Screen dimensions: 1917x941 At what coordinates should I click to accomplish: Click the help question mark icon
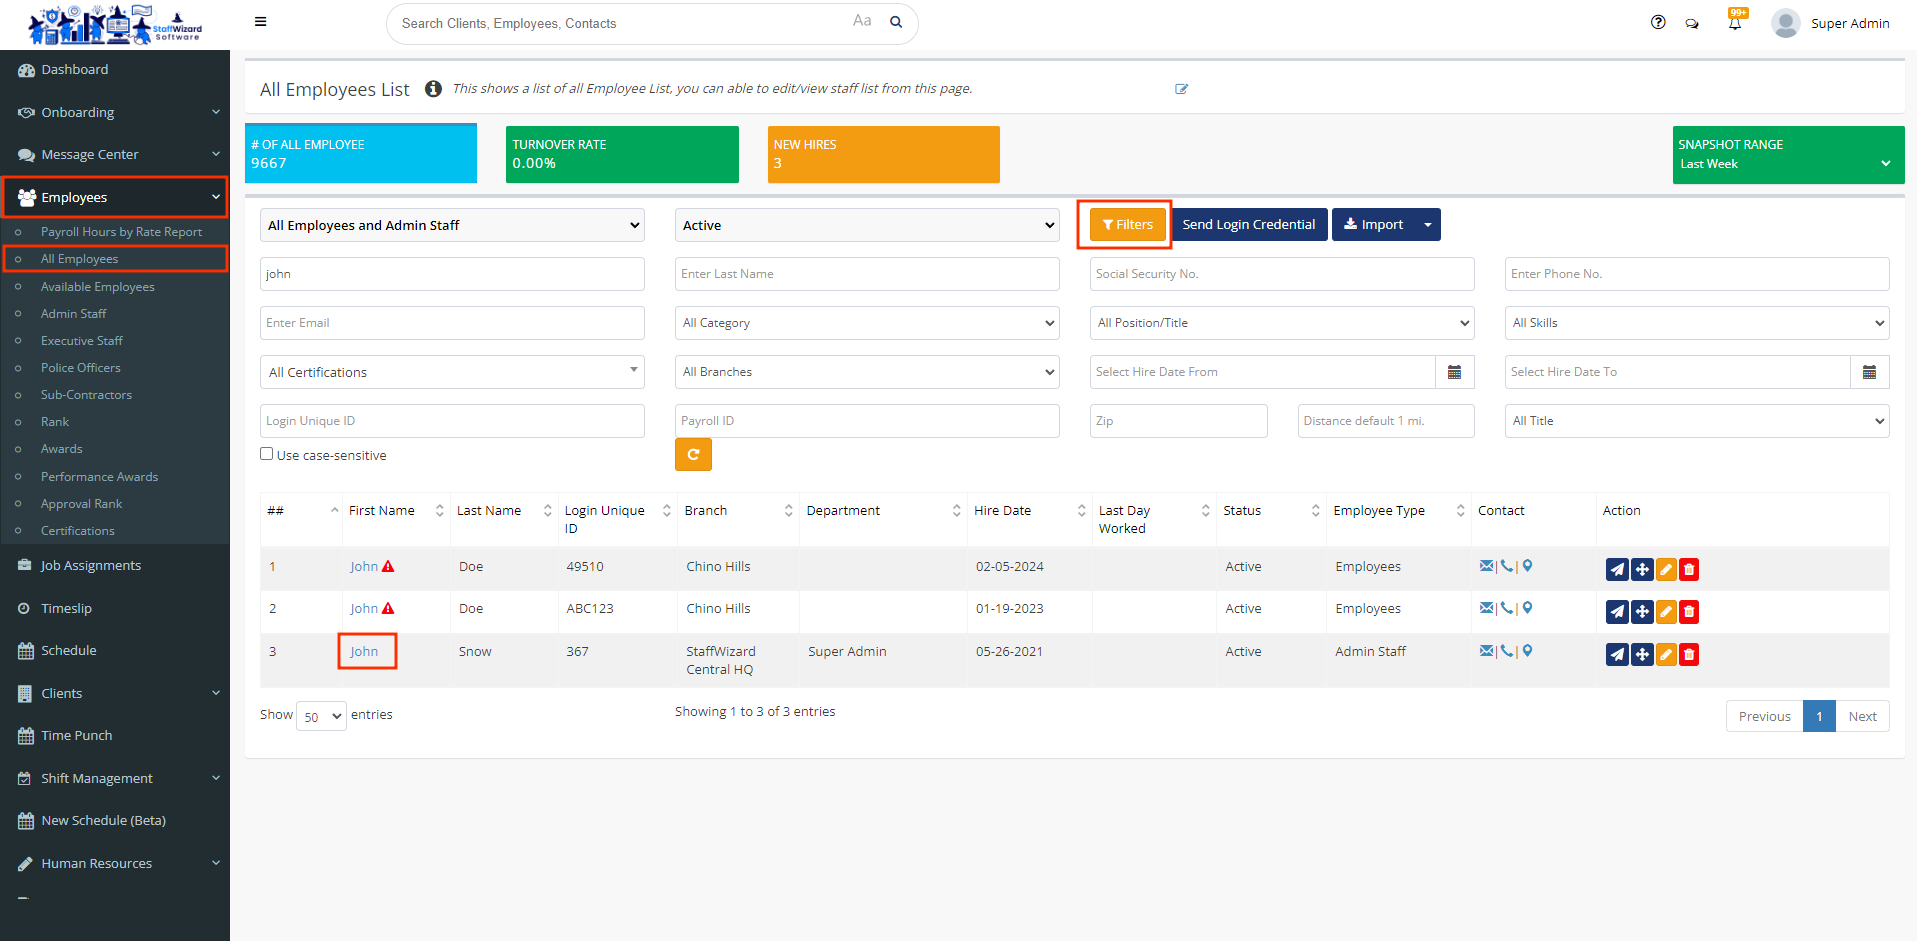point(1658,22)
